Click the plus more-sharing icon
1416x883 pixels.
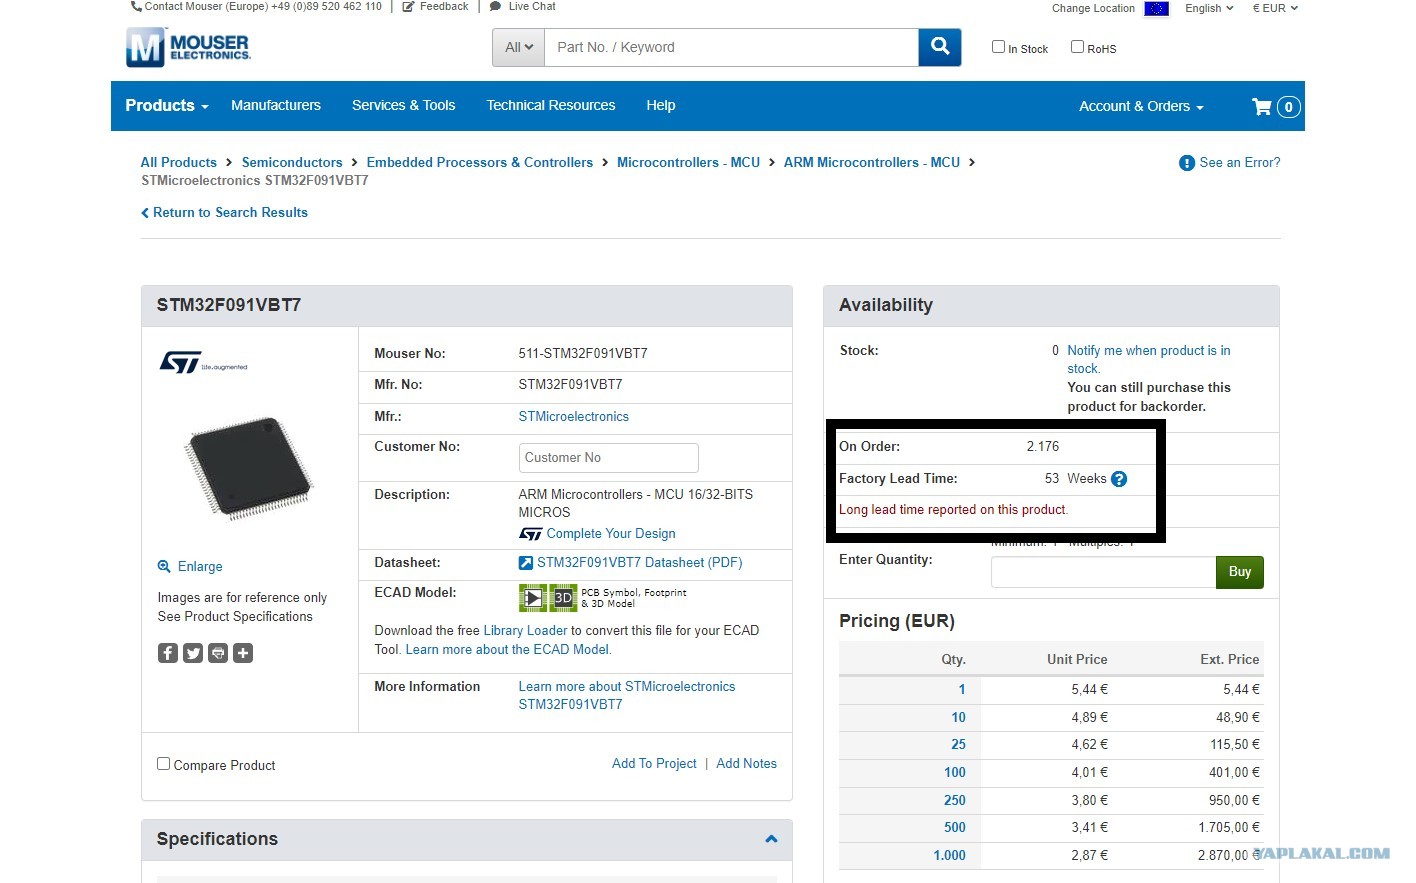pos(243,653)
